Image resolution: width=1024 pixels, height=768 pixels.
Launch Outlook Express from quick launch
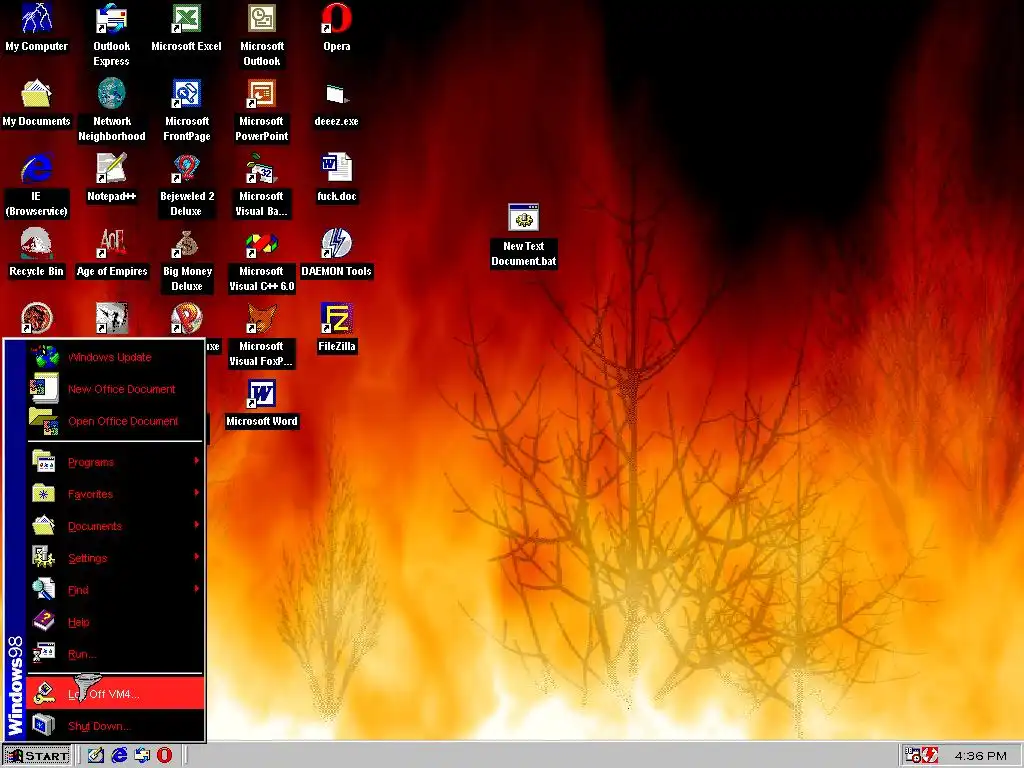coord(142,756)
